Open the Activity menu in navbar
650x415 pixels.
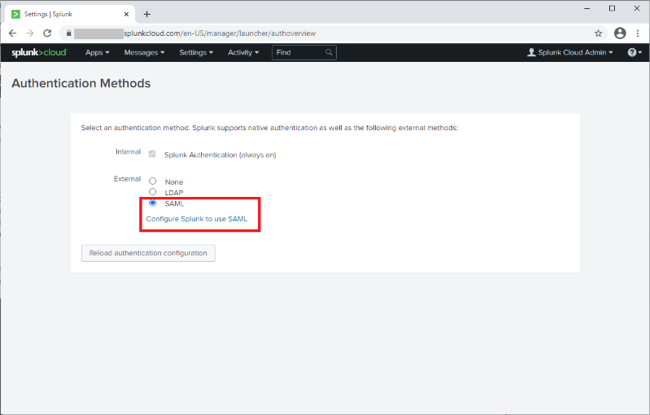pos(243,52)
